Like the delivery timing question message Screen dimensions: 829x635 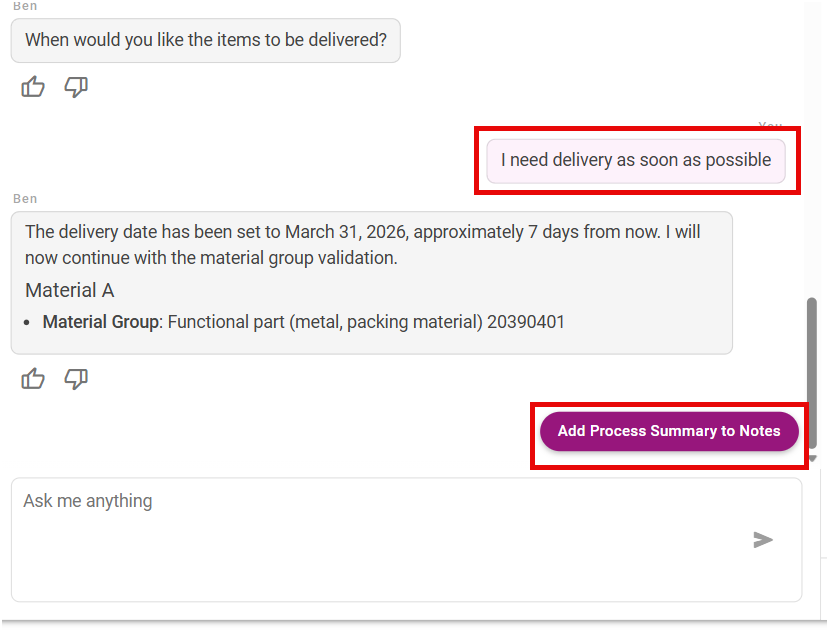(x=33, y=88)
